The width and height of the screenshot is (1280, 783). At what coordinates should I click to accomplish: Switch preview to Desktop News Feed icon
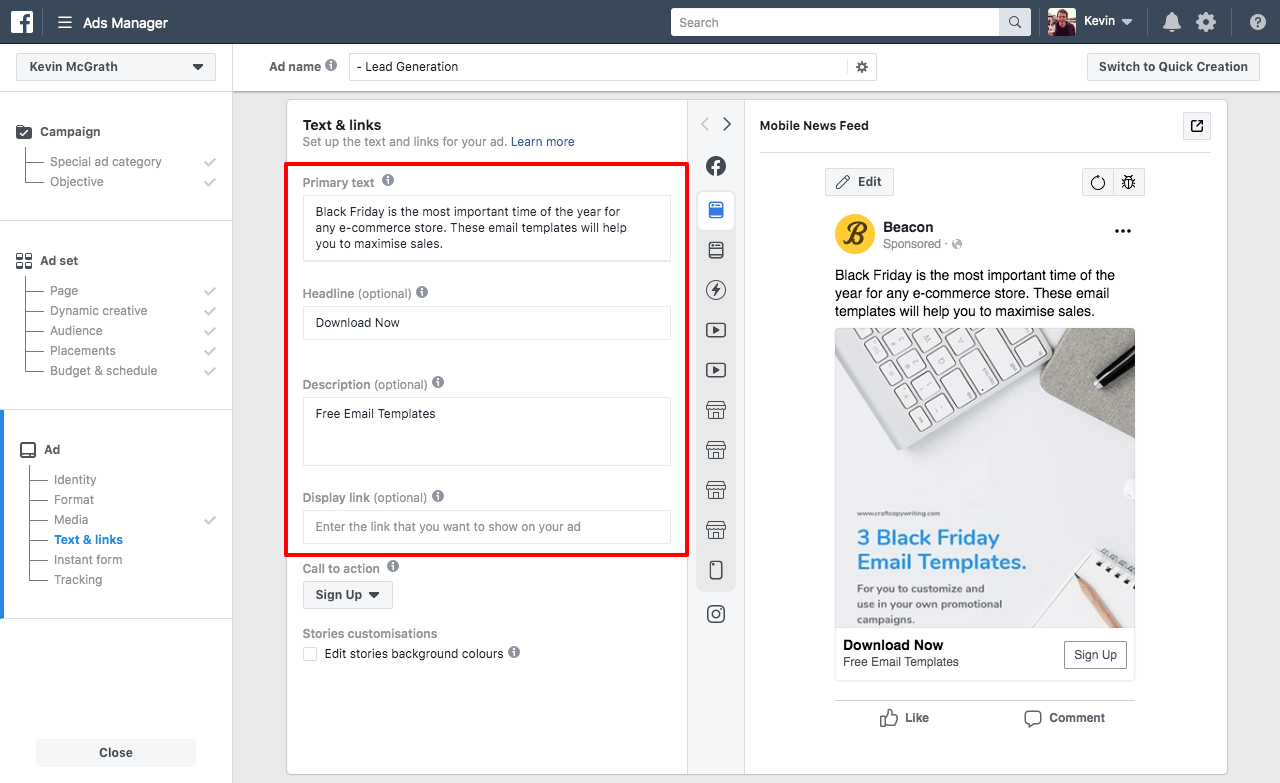(x=716, y=250)
